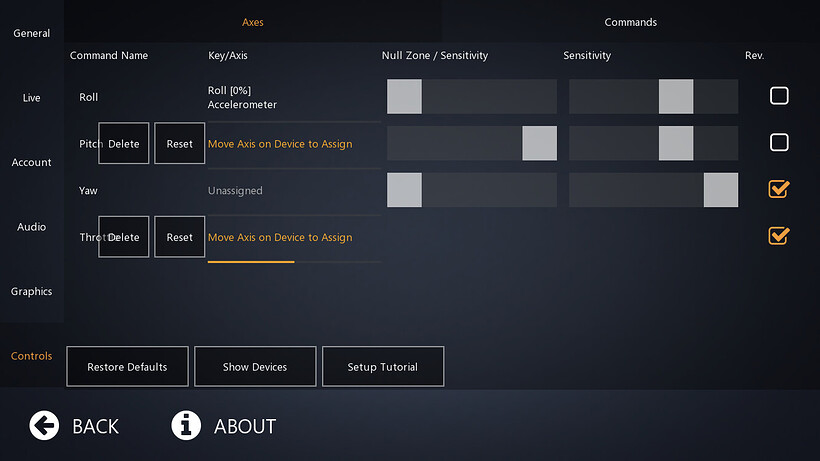Click Throttle 'Move Axis on Device to Assign'
Viewport: 820px width, 461px height.
(280, 237)
